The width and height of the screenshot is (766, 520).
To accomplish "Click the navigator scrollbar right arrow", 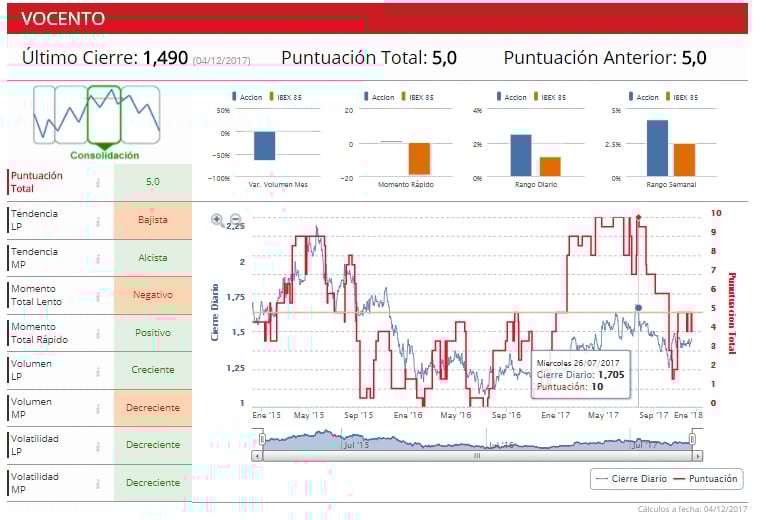I will [698, 456].
